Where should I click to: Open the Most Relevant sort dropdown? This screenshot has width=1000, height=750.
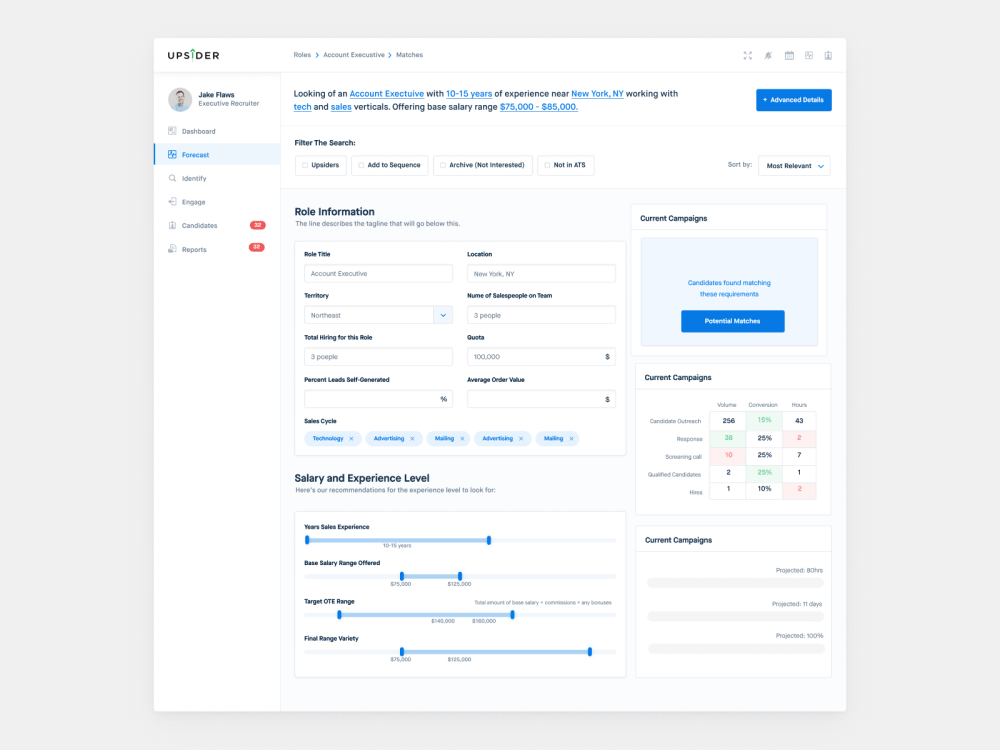[x=794, y=165]
